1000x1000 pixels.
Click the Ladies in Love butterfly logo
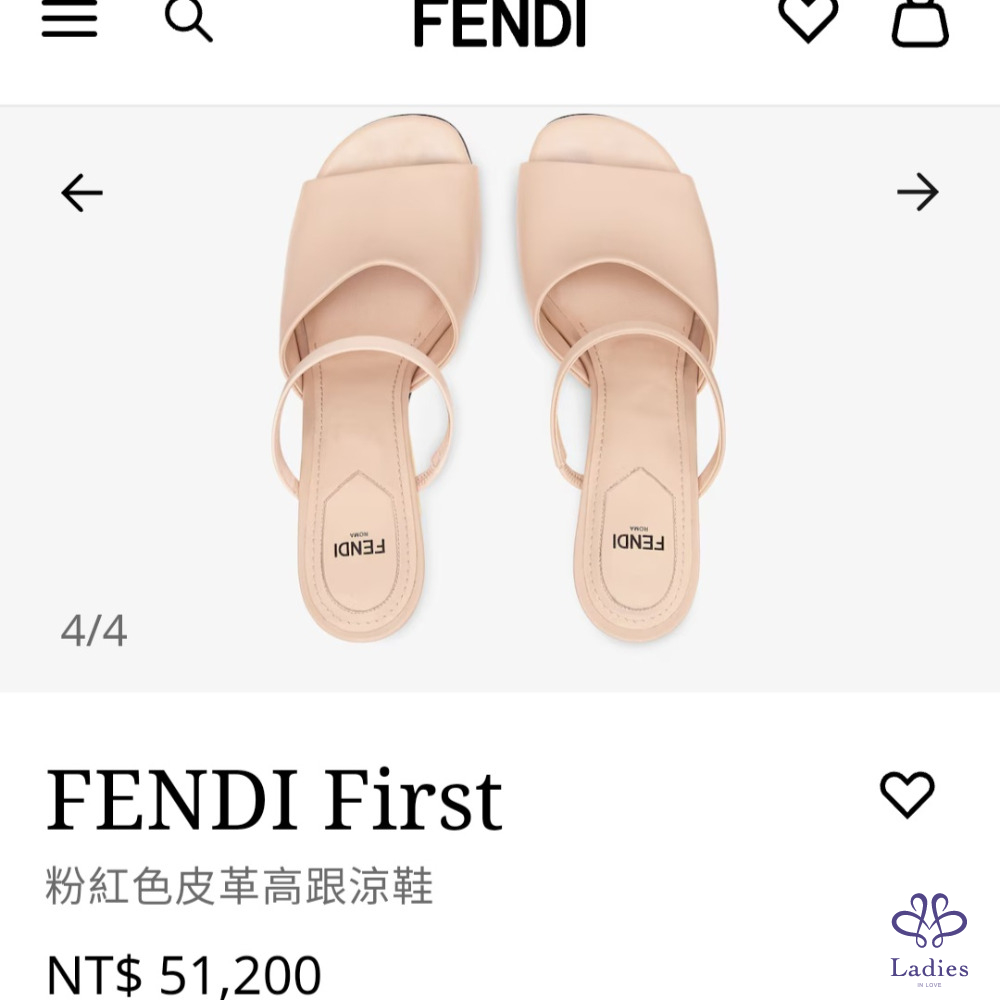click(x=929, y=920)
